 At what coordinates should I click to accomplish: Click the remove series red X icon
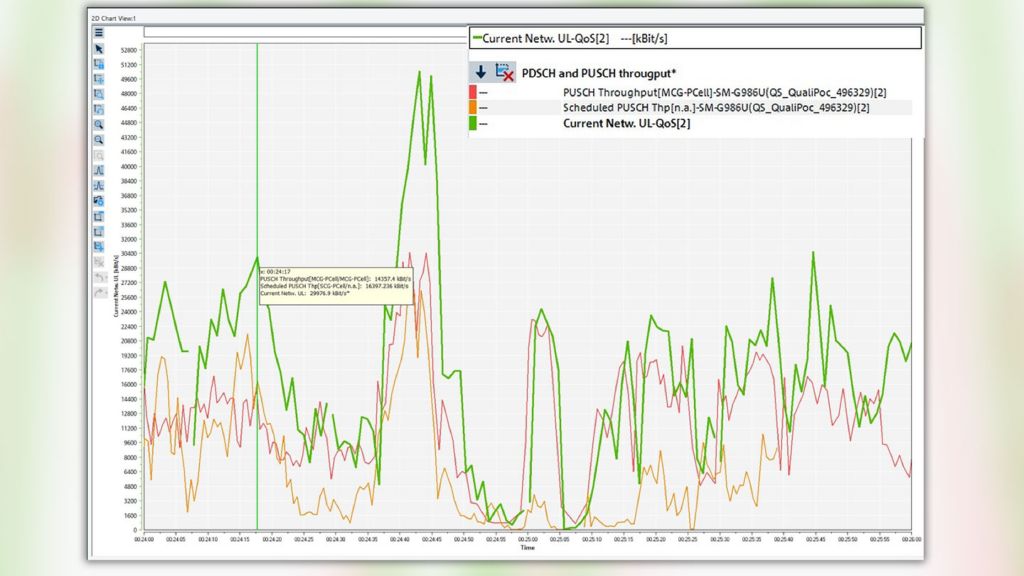pos(504,72)
